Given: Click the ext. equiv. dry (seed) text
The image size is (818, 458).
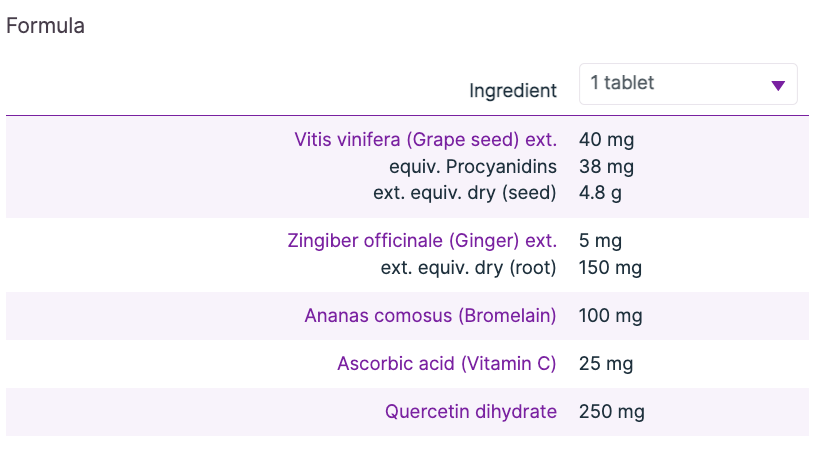Looking at the screenshot, I should [x=464, y=192].
